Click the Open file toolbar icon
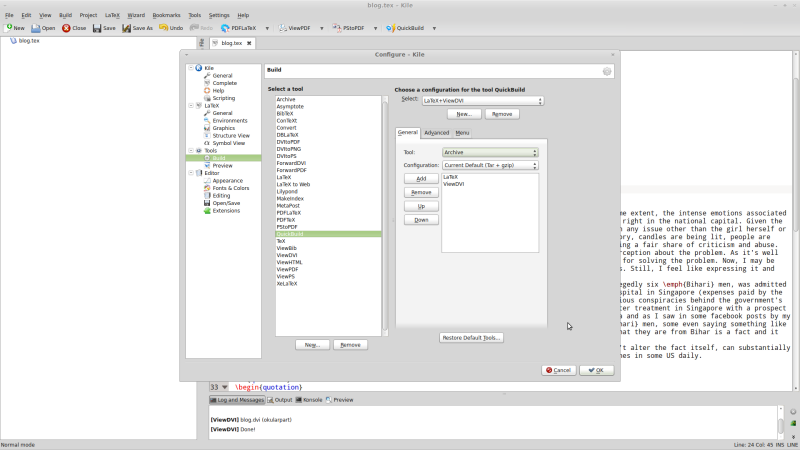800x450 pixels. point(36,28)
